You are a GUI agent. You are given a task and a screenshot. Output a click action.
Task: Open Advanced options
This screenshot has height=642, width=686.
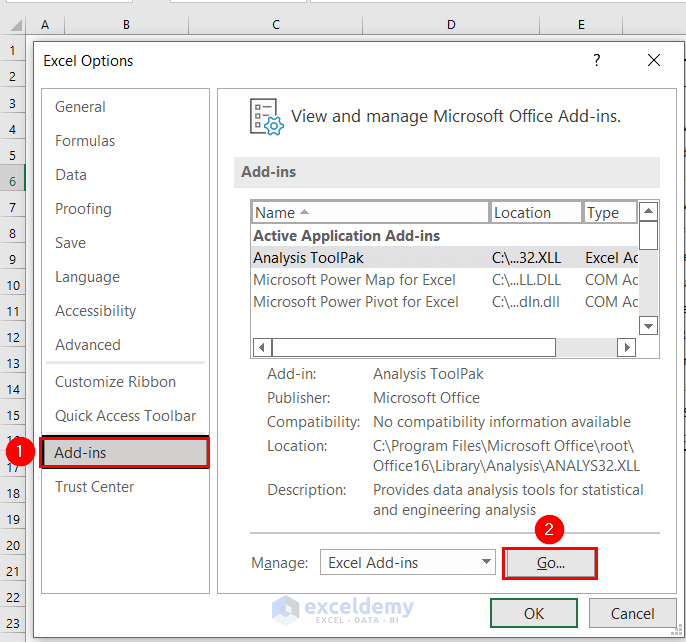88,345
